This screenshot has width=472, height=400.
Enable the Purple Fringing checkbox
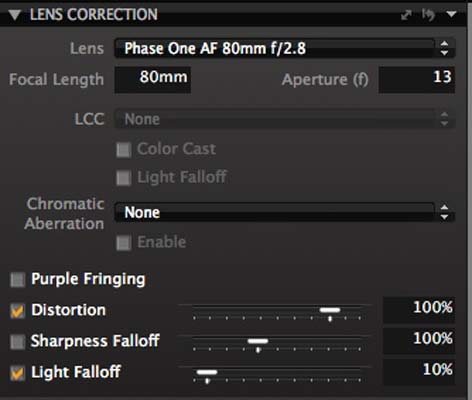click(x=18, y=280)
